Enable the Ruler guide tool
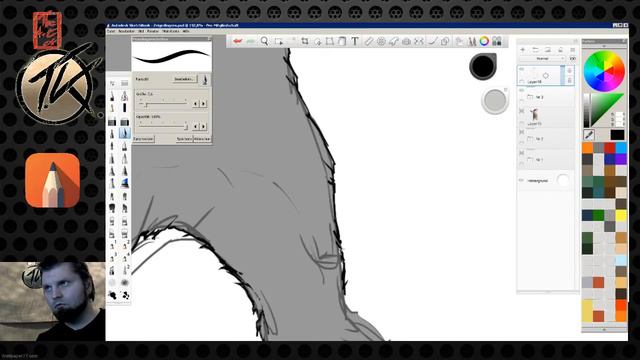This screenshot has width=640, height=360. pos(369,41)
